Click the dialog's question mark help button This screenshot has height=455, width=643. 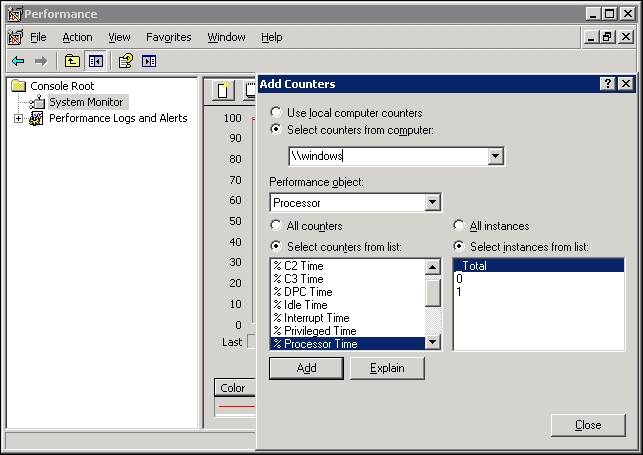608,84
